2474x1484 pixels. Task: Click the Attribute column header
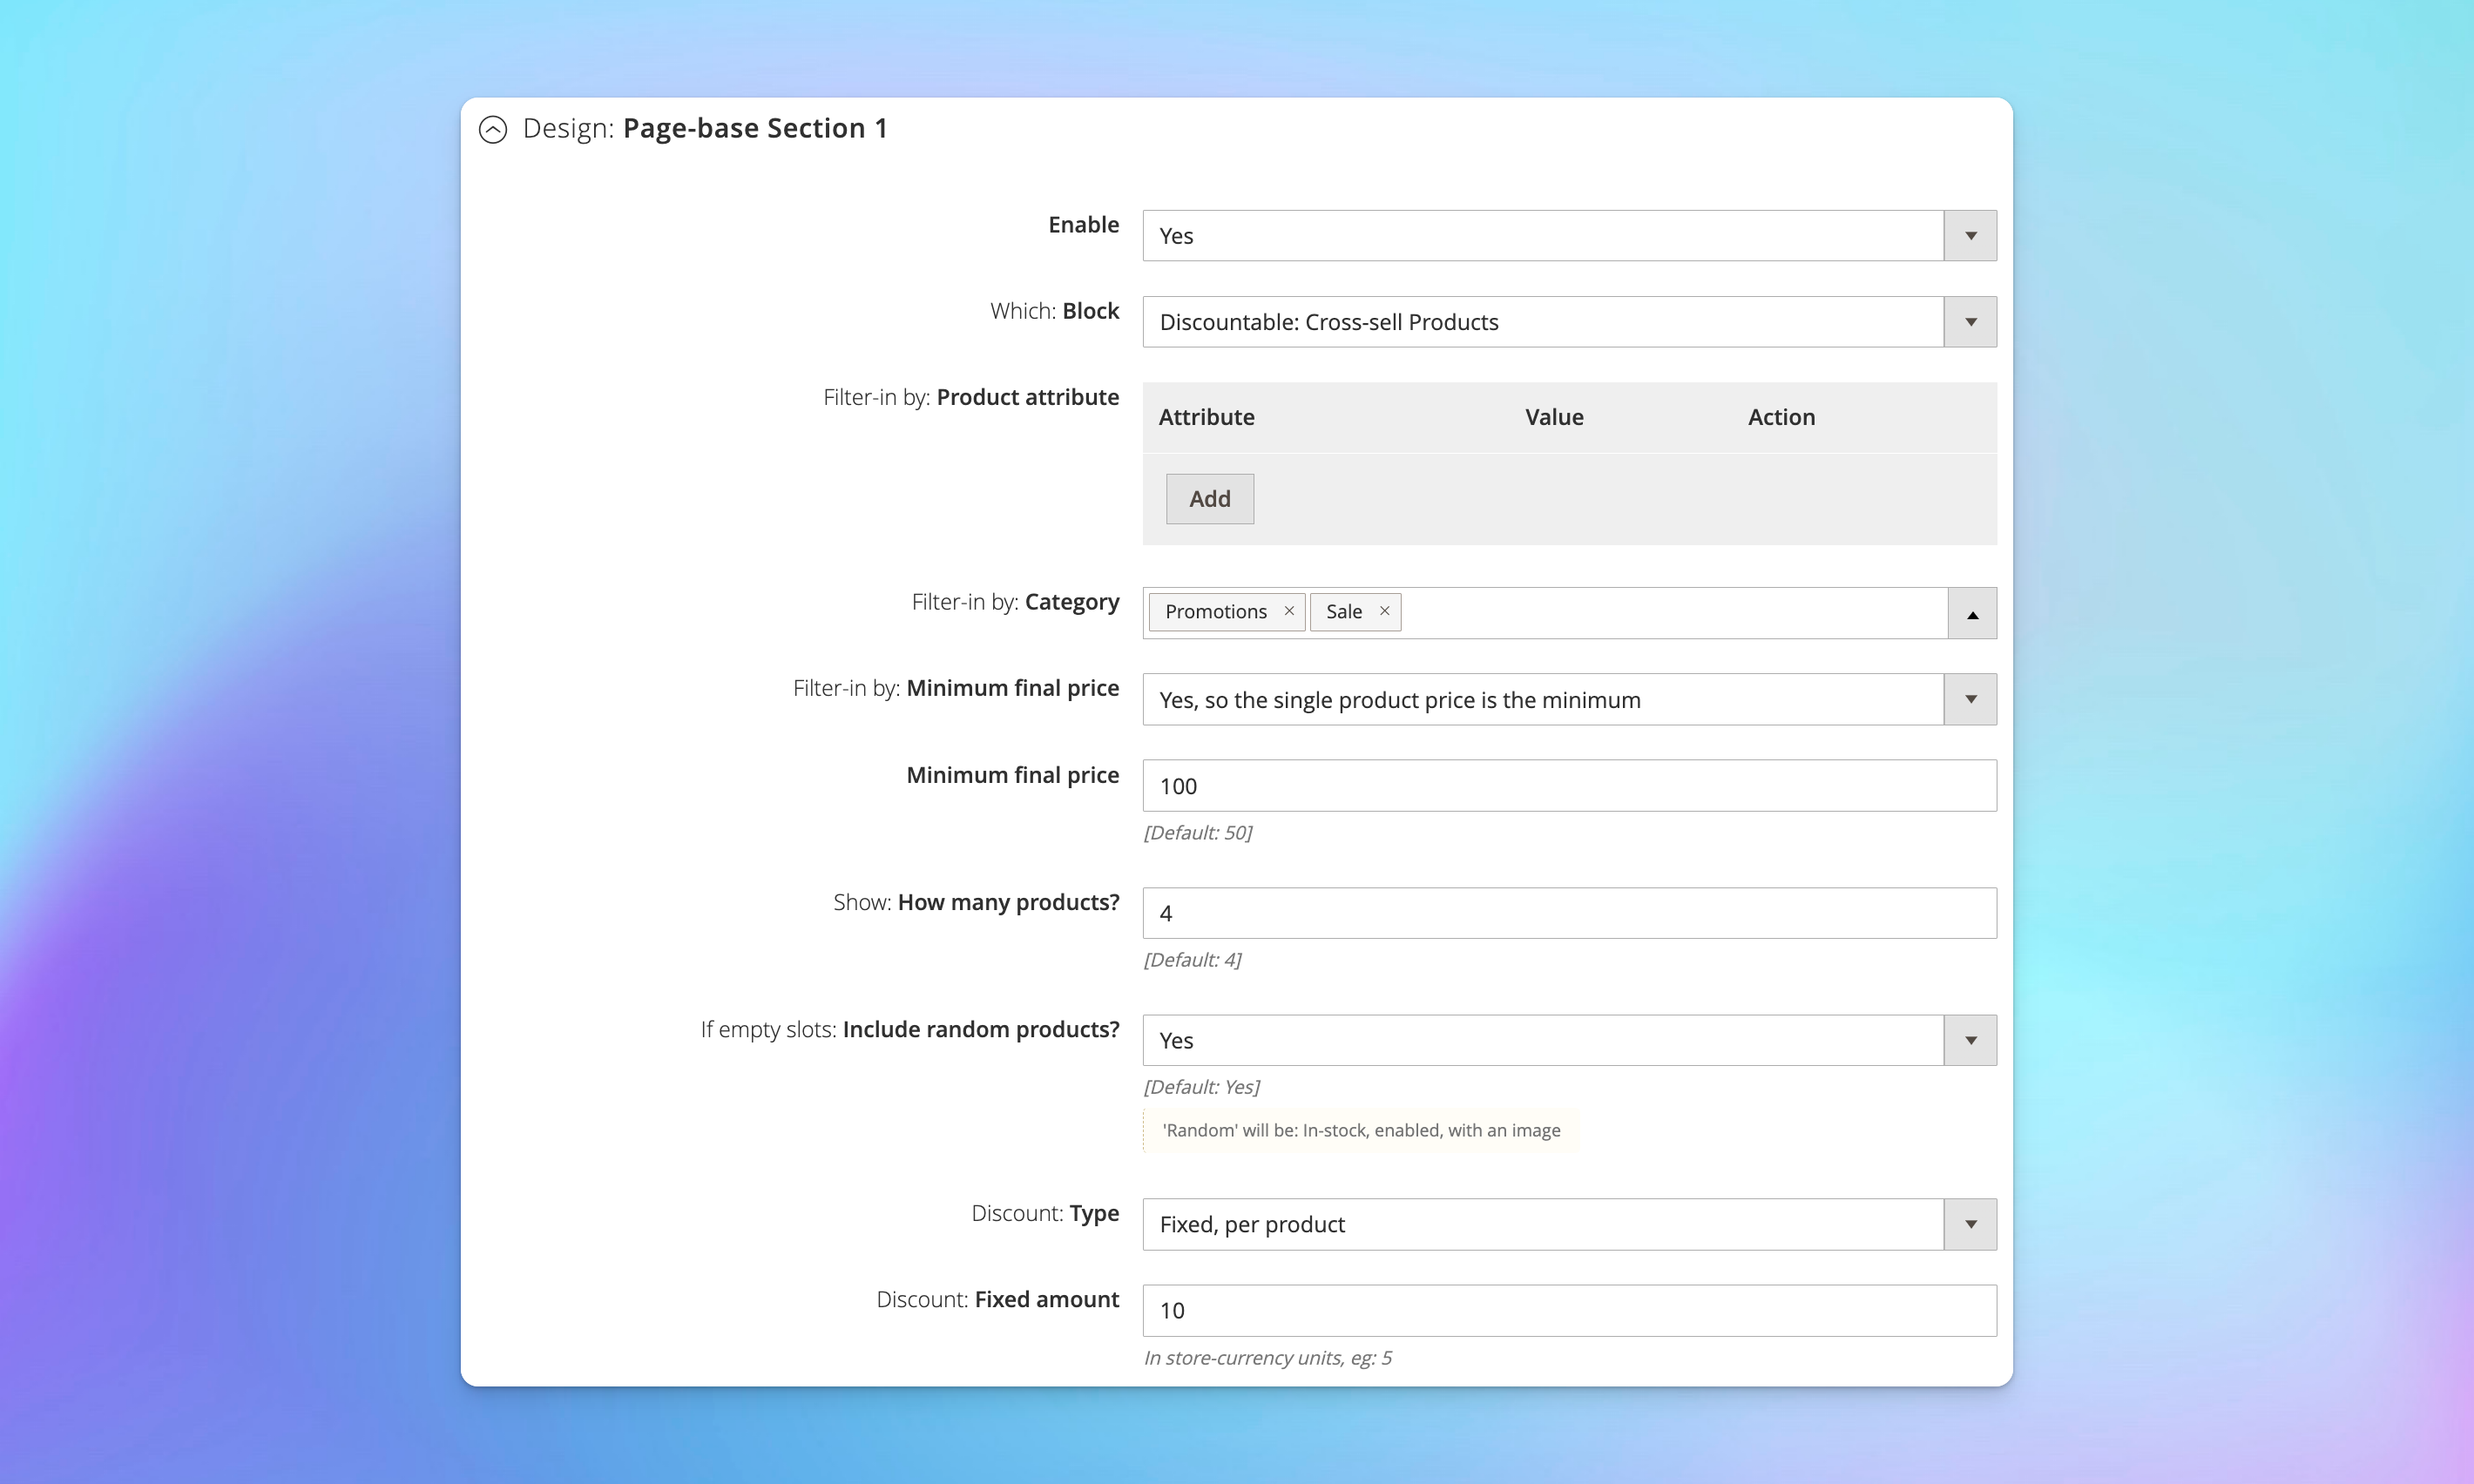click(x=1206, y=417)
